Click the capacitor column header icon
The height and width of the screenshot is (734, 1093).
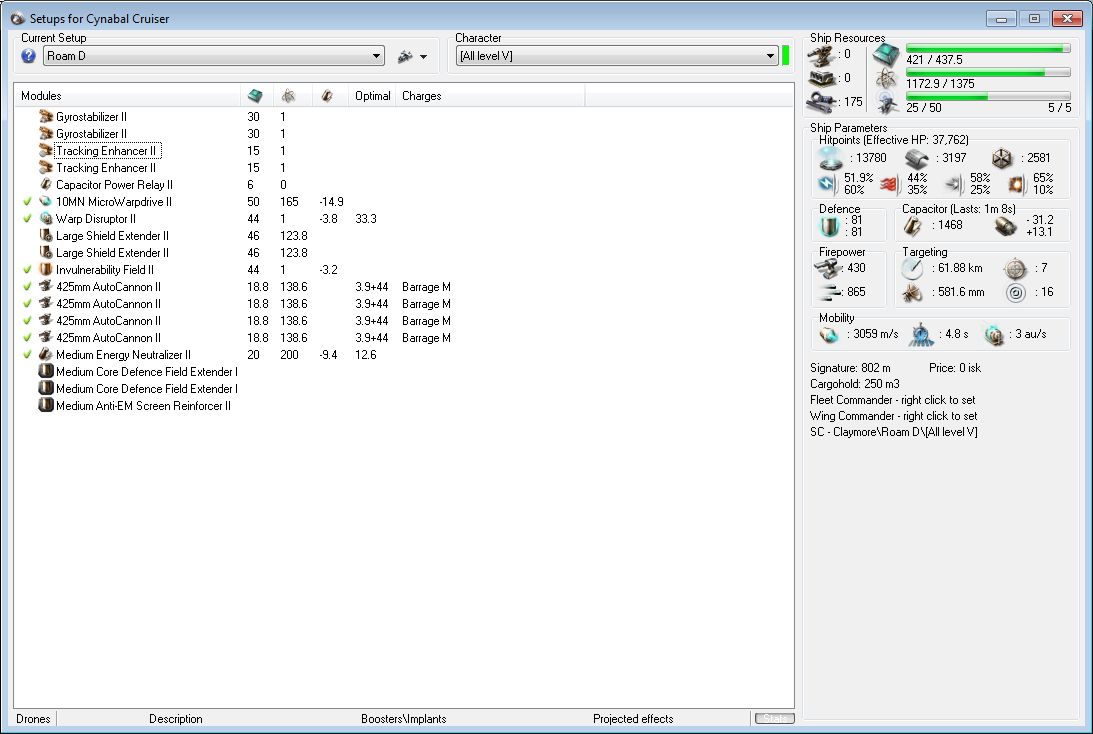tap(327, 95)
